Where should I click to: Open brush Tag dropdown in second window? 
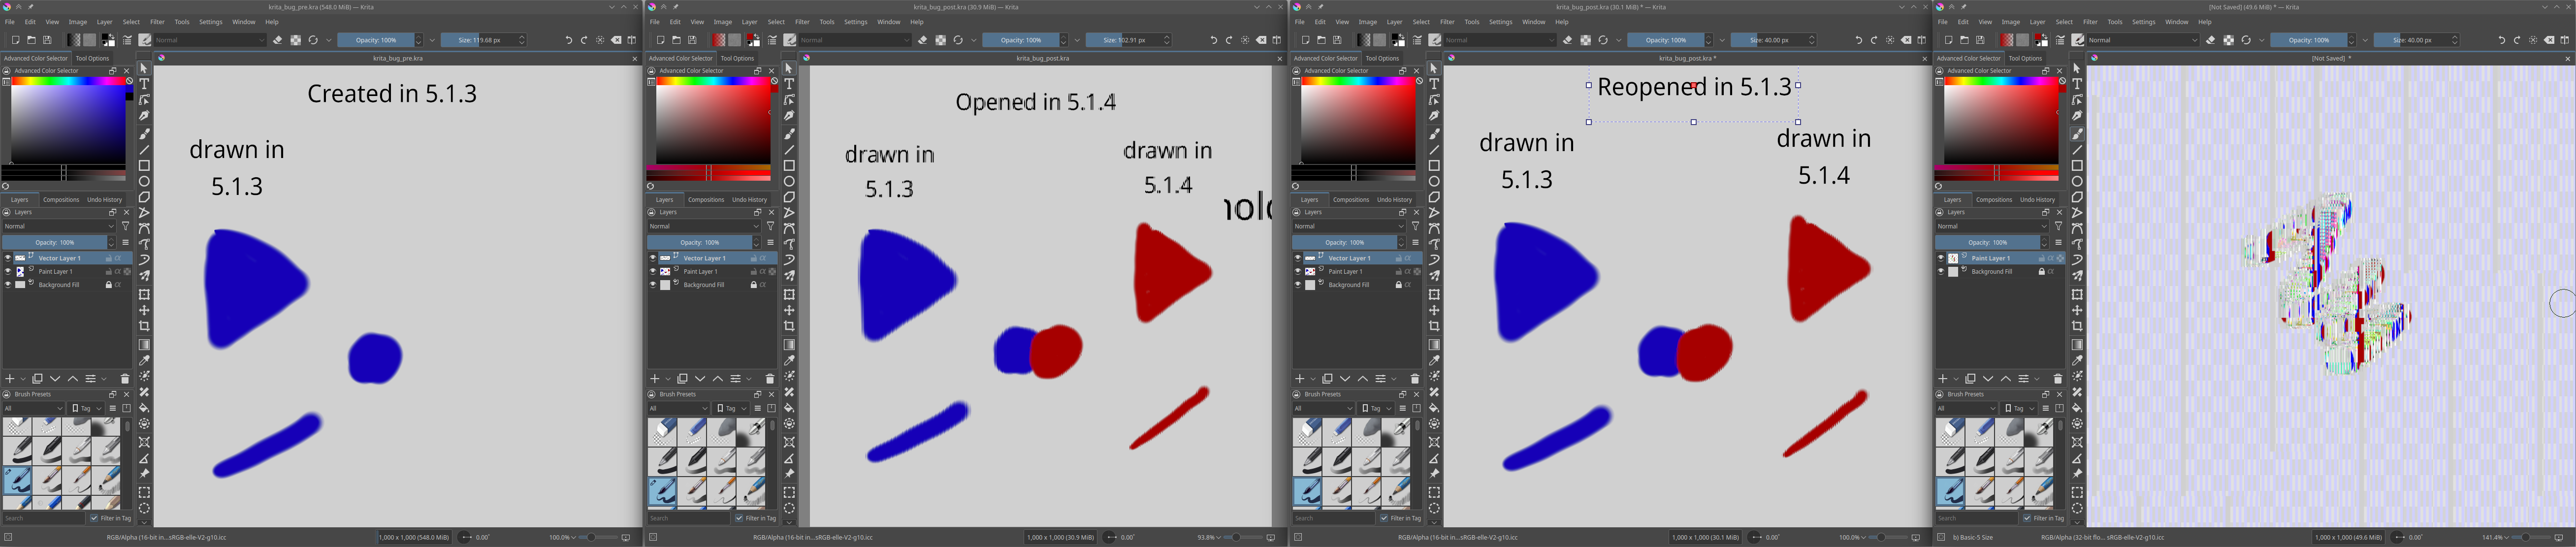(731, 408)
